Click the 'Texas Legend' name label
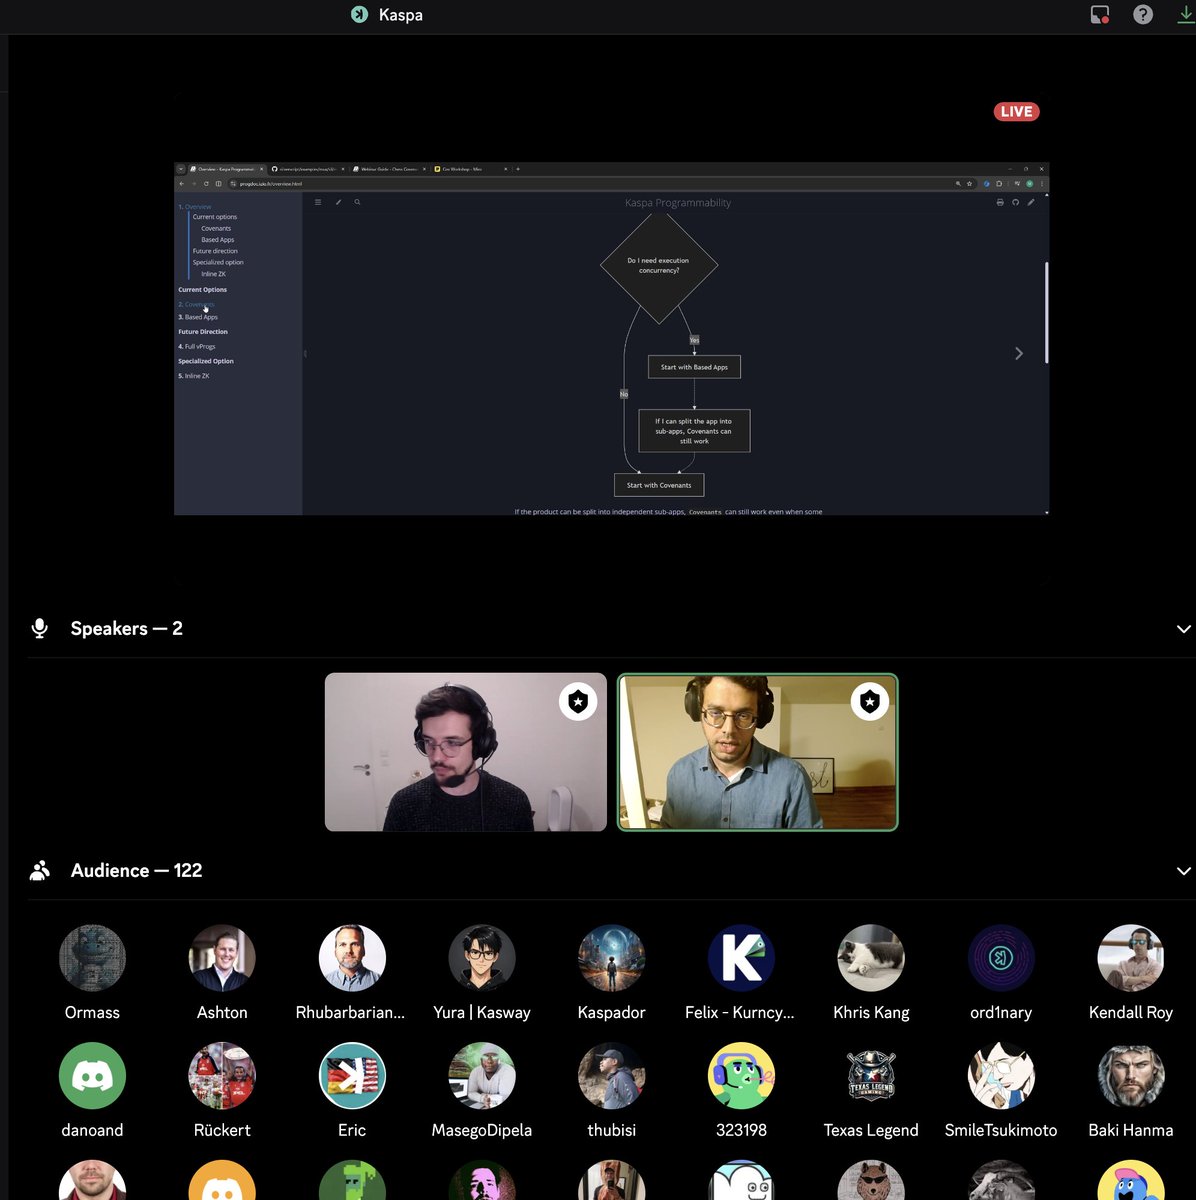Screen dimensions: 1196x1200 coord(871,1130)
